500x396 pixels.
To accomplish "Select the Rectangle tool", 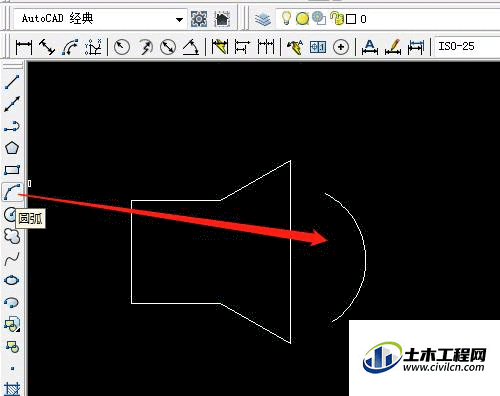I will click(x=12, y=170).
